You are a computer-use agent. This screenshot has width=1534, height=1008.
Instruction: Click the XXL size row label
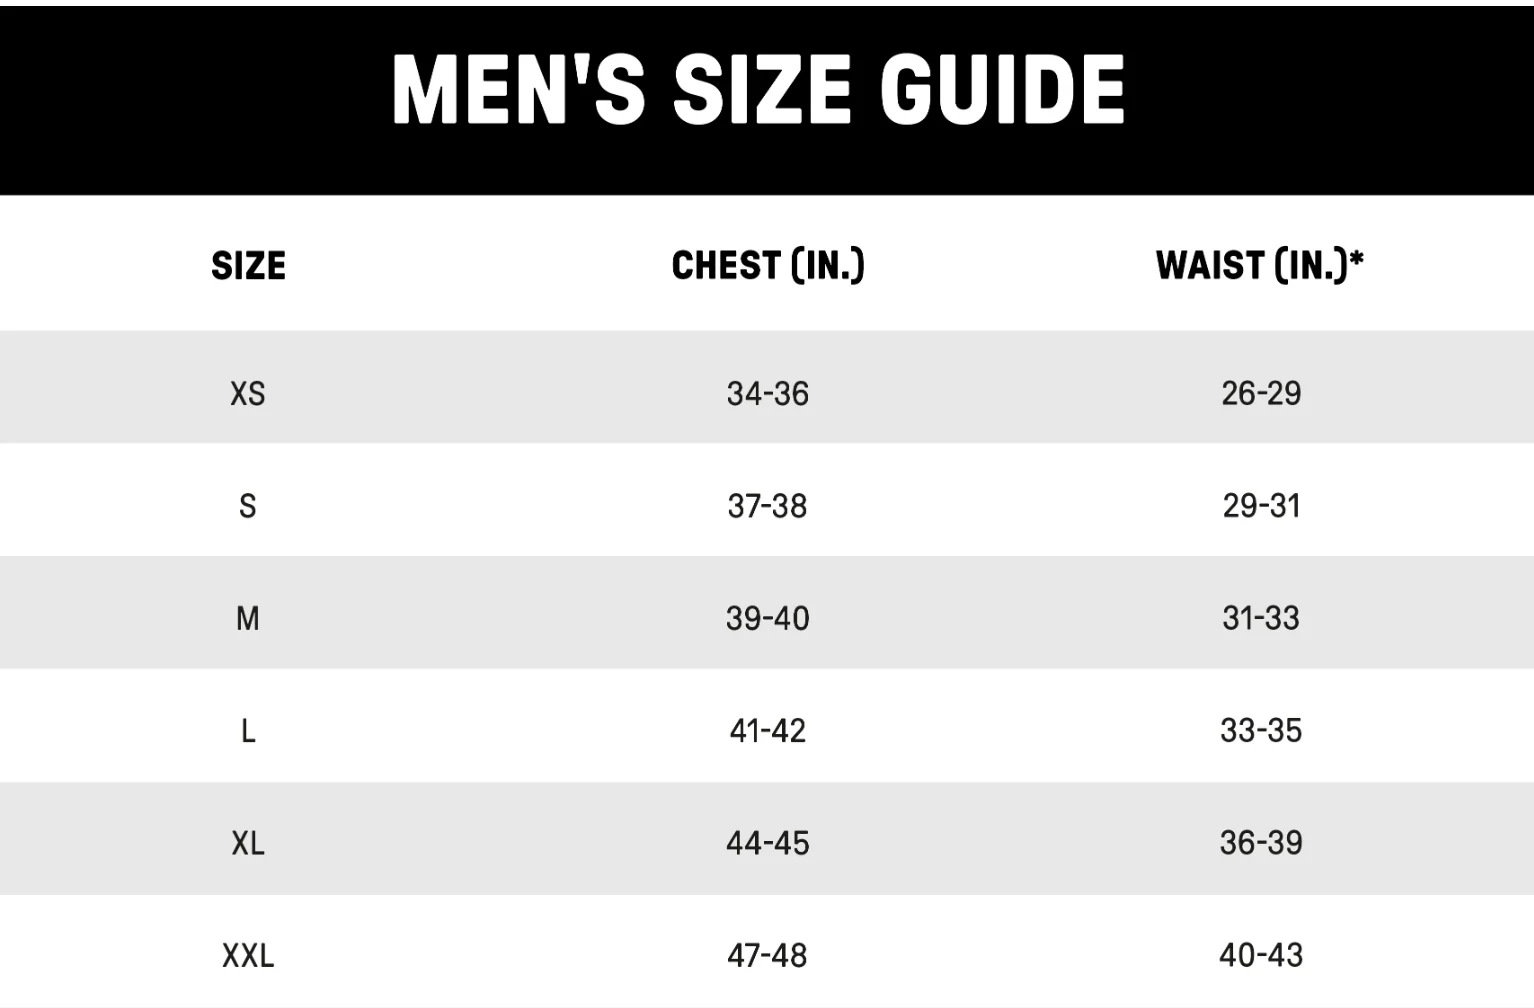248,956
